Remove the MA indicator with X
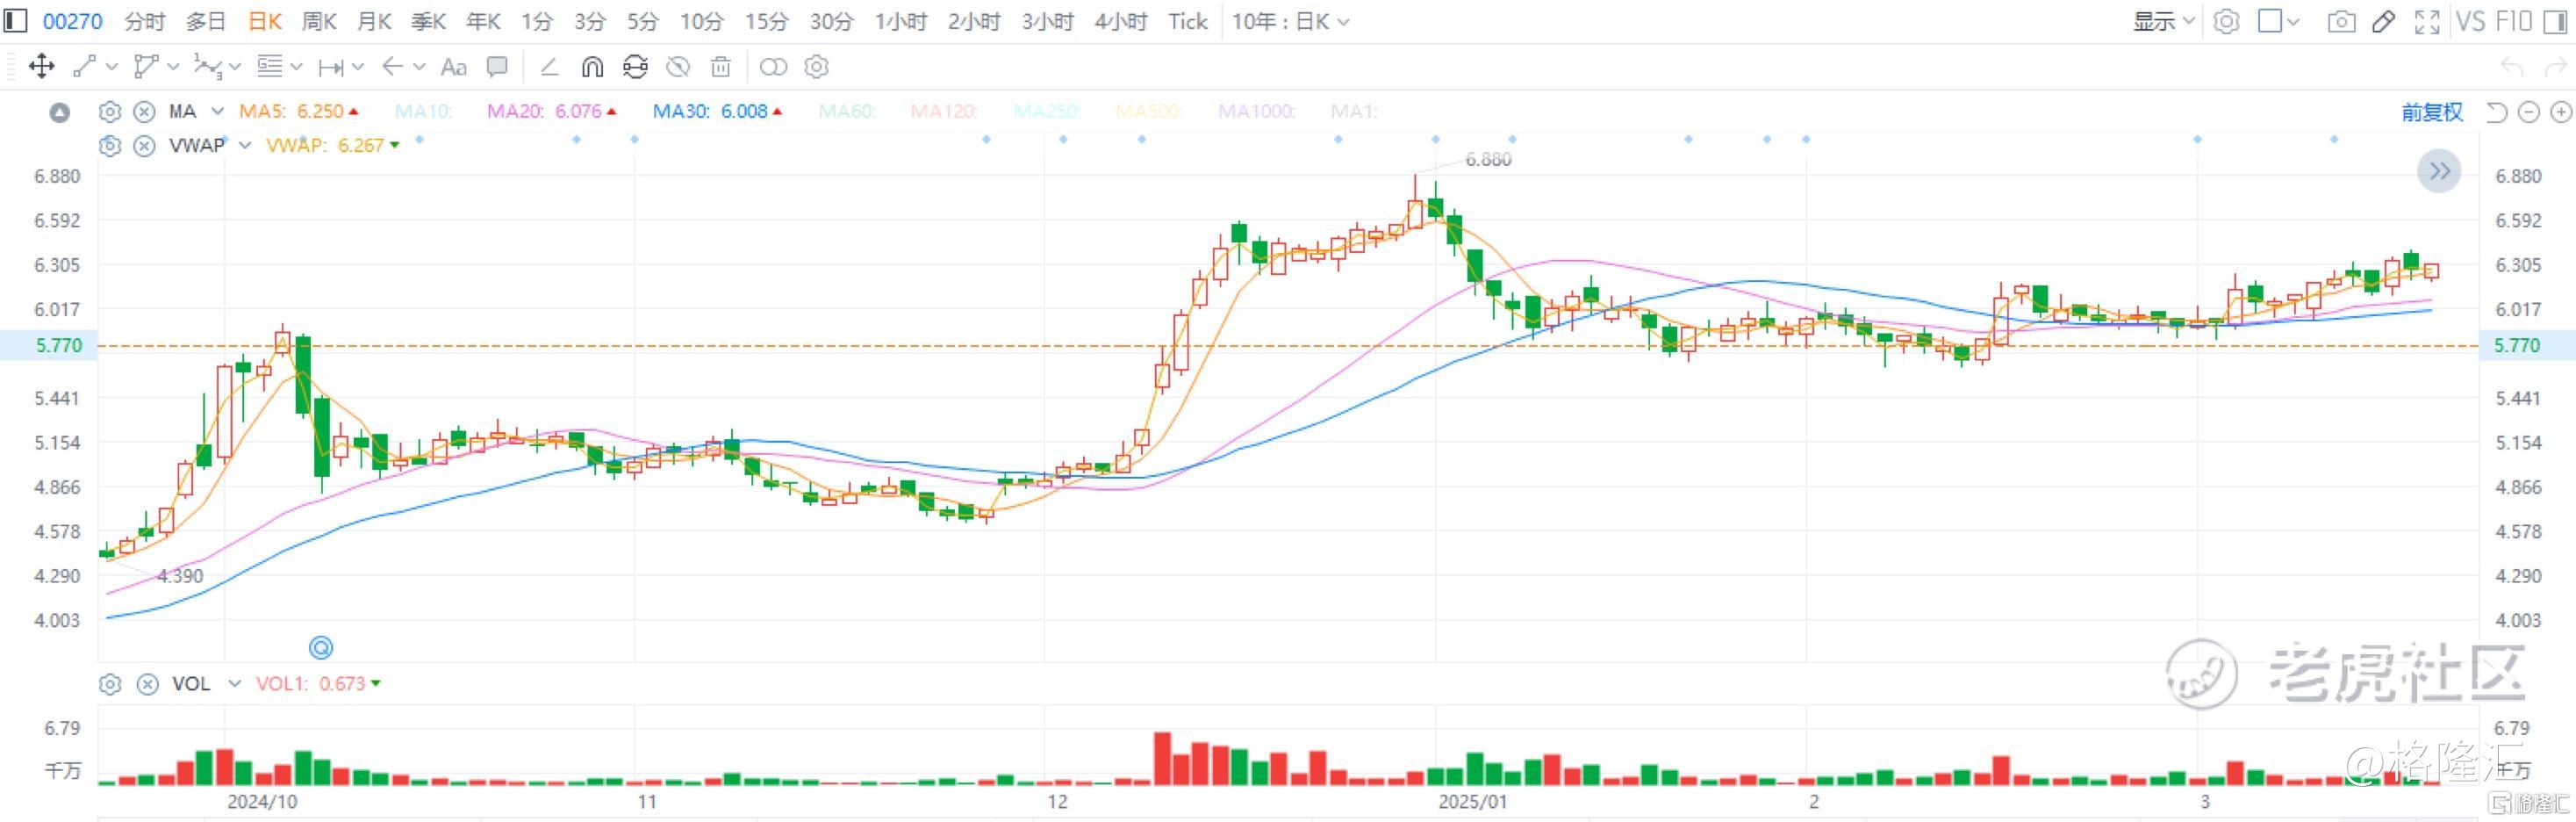The width and height of the screenshot is (2576, 822). tap(145, 112)
